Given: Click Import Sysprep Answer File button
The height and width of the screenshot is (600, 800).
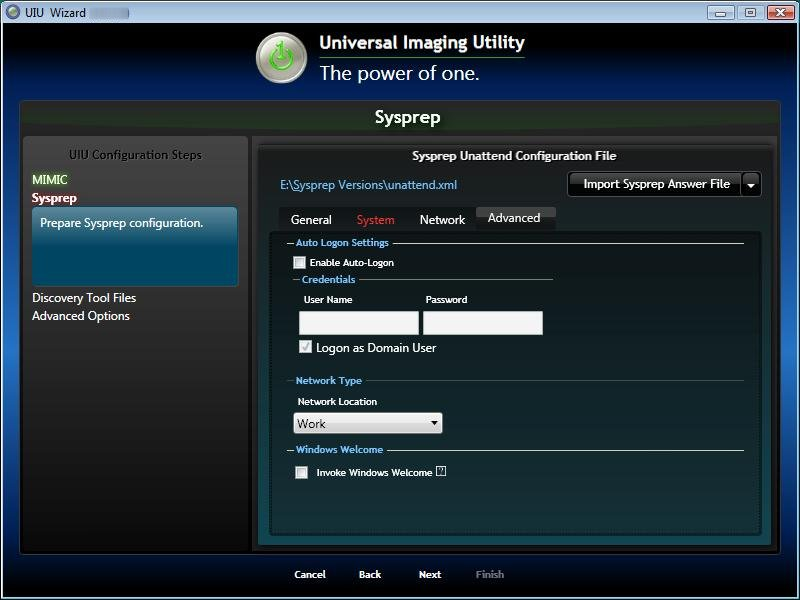Looking at the screenshot, I should 656,184.
